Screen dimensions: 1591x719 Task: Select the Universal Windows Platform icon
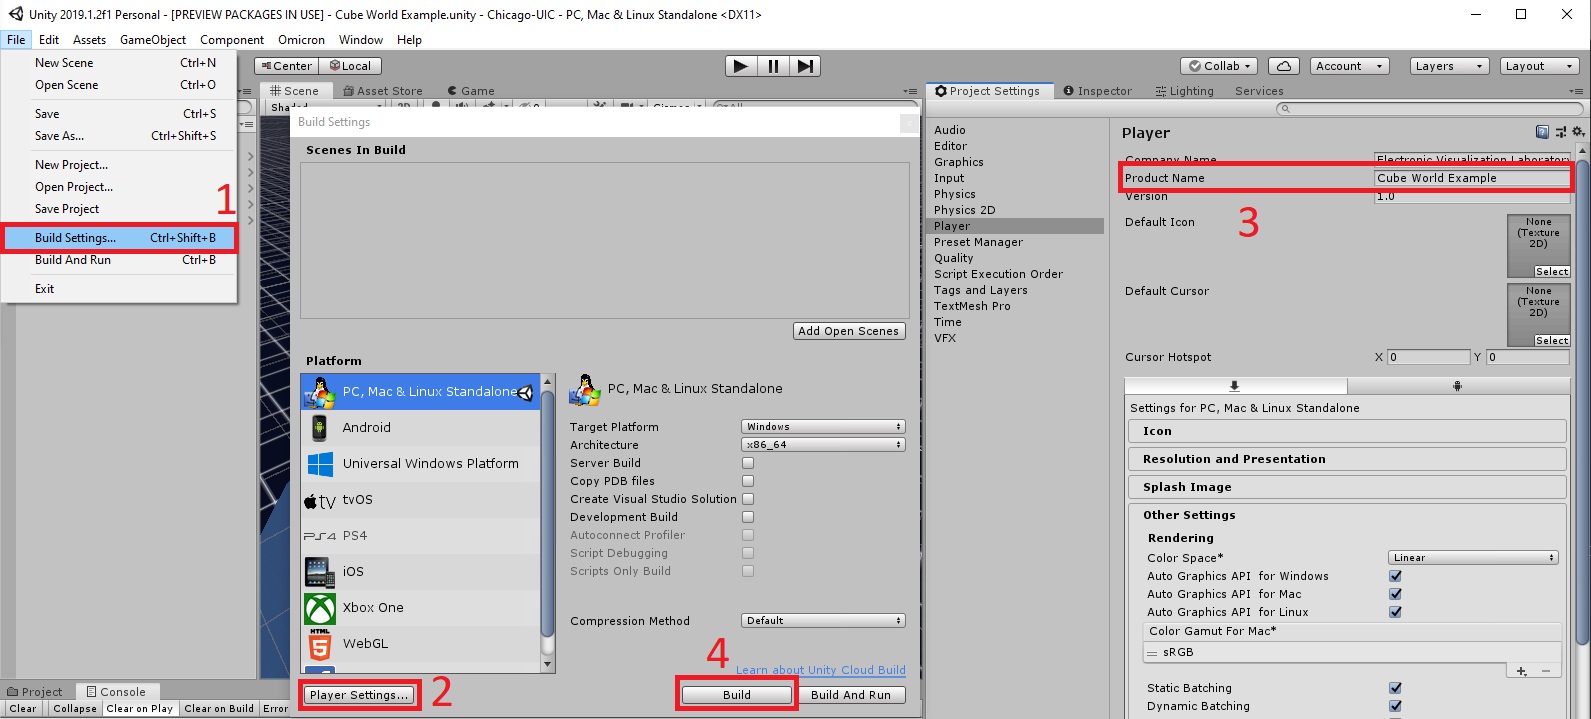click(x=320, y=464)
